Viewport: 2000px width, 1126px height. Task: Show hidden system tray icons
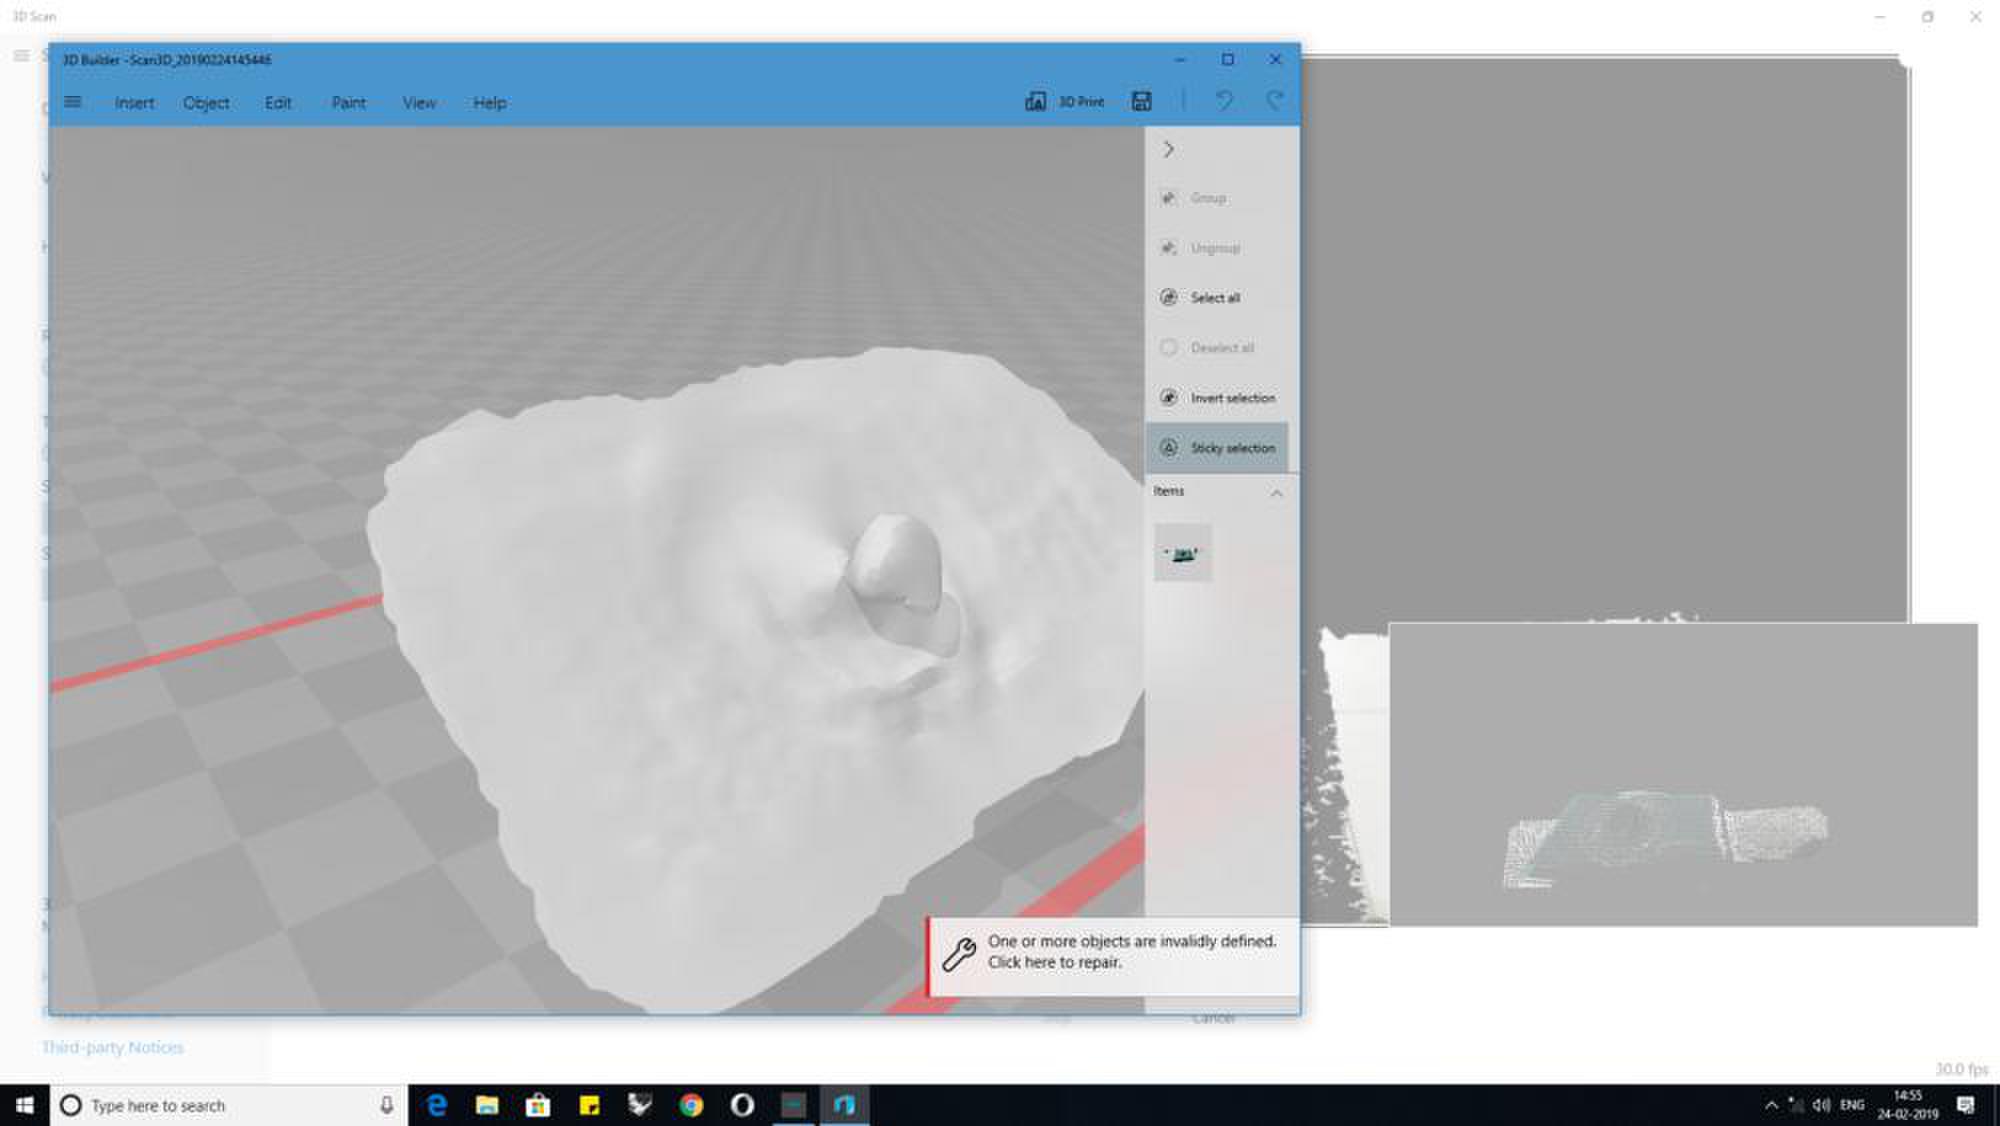[1771, 1105]
